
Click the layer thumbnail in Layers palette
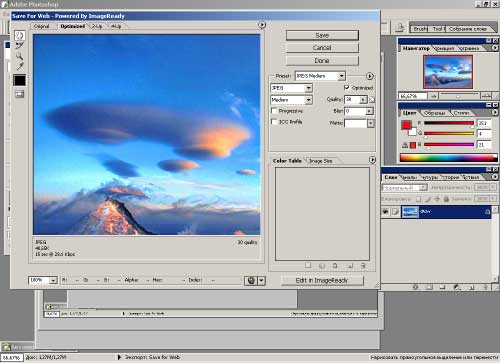click(410, 212)
